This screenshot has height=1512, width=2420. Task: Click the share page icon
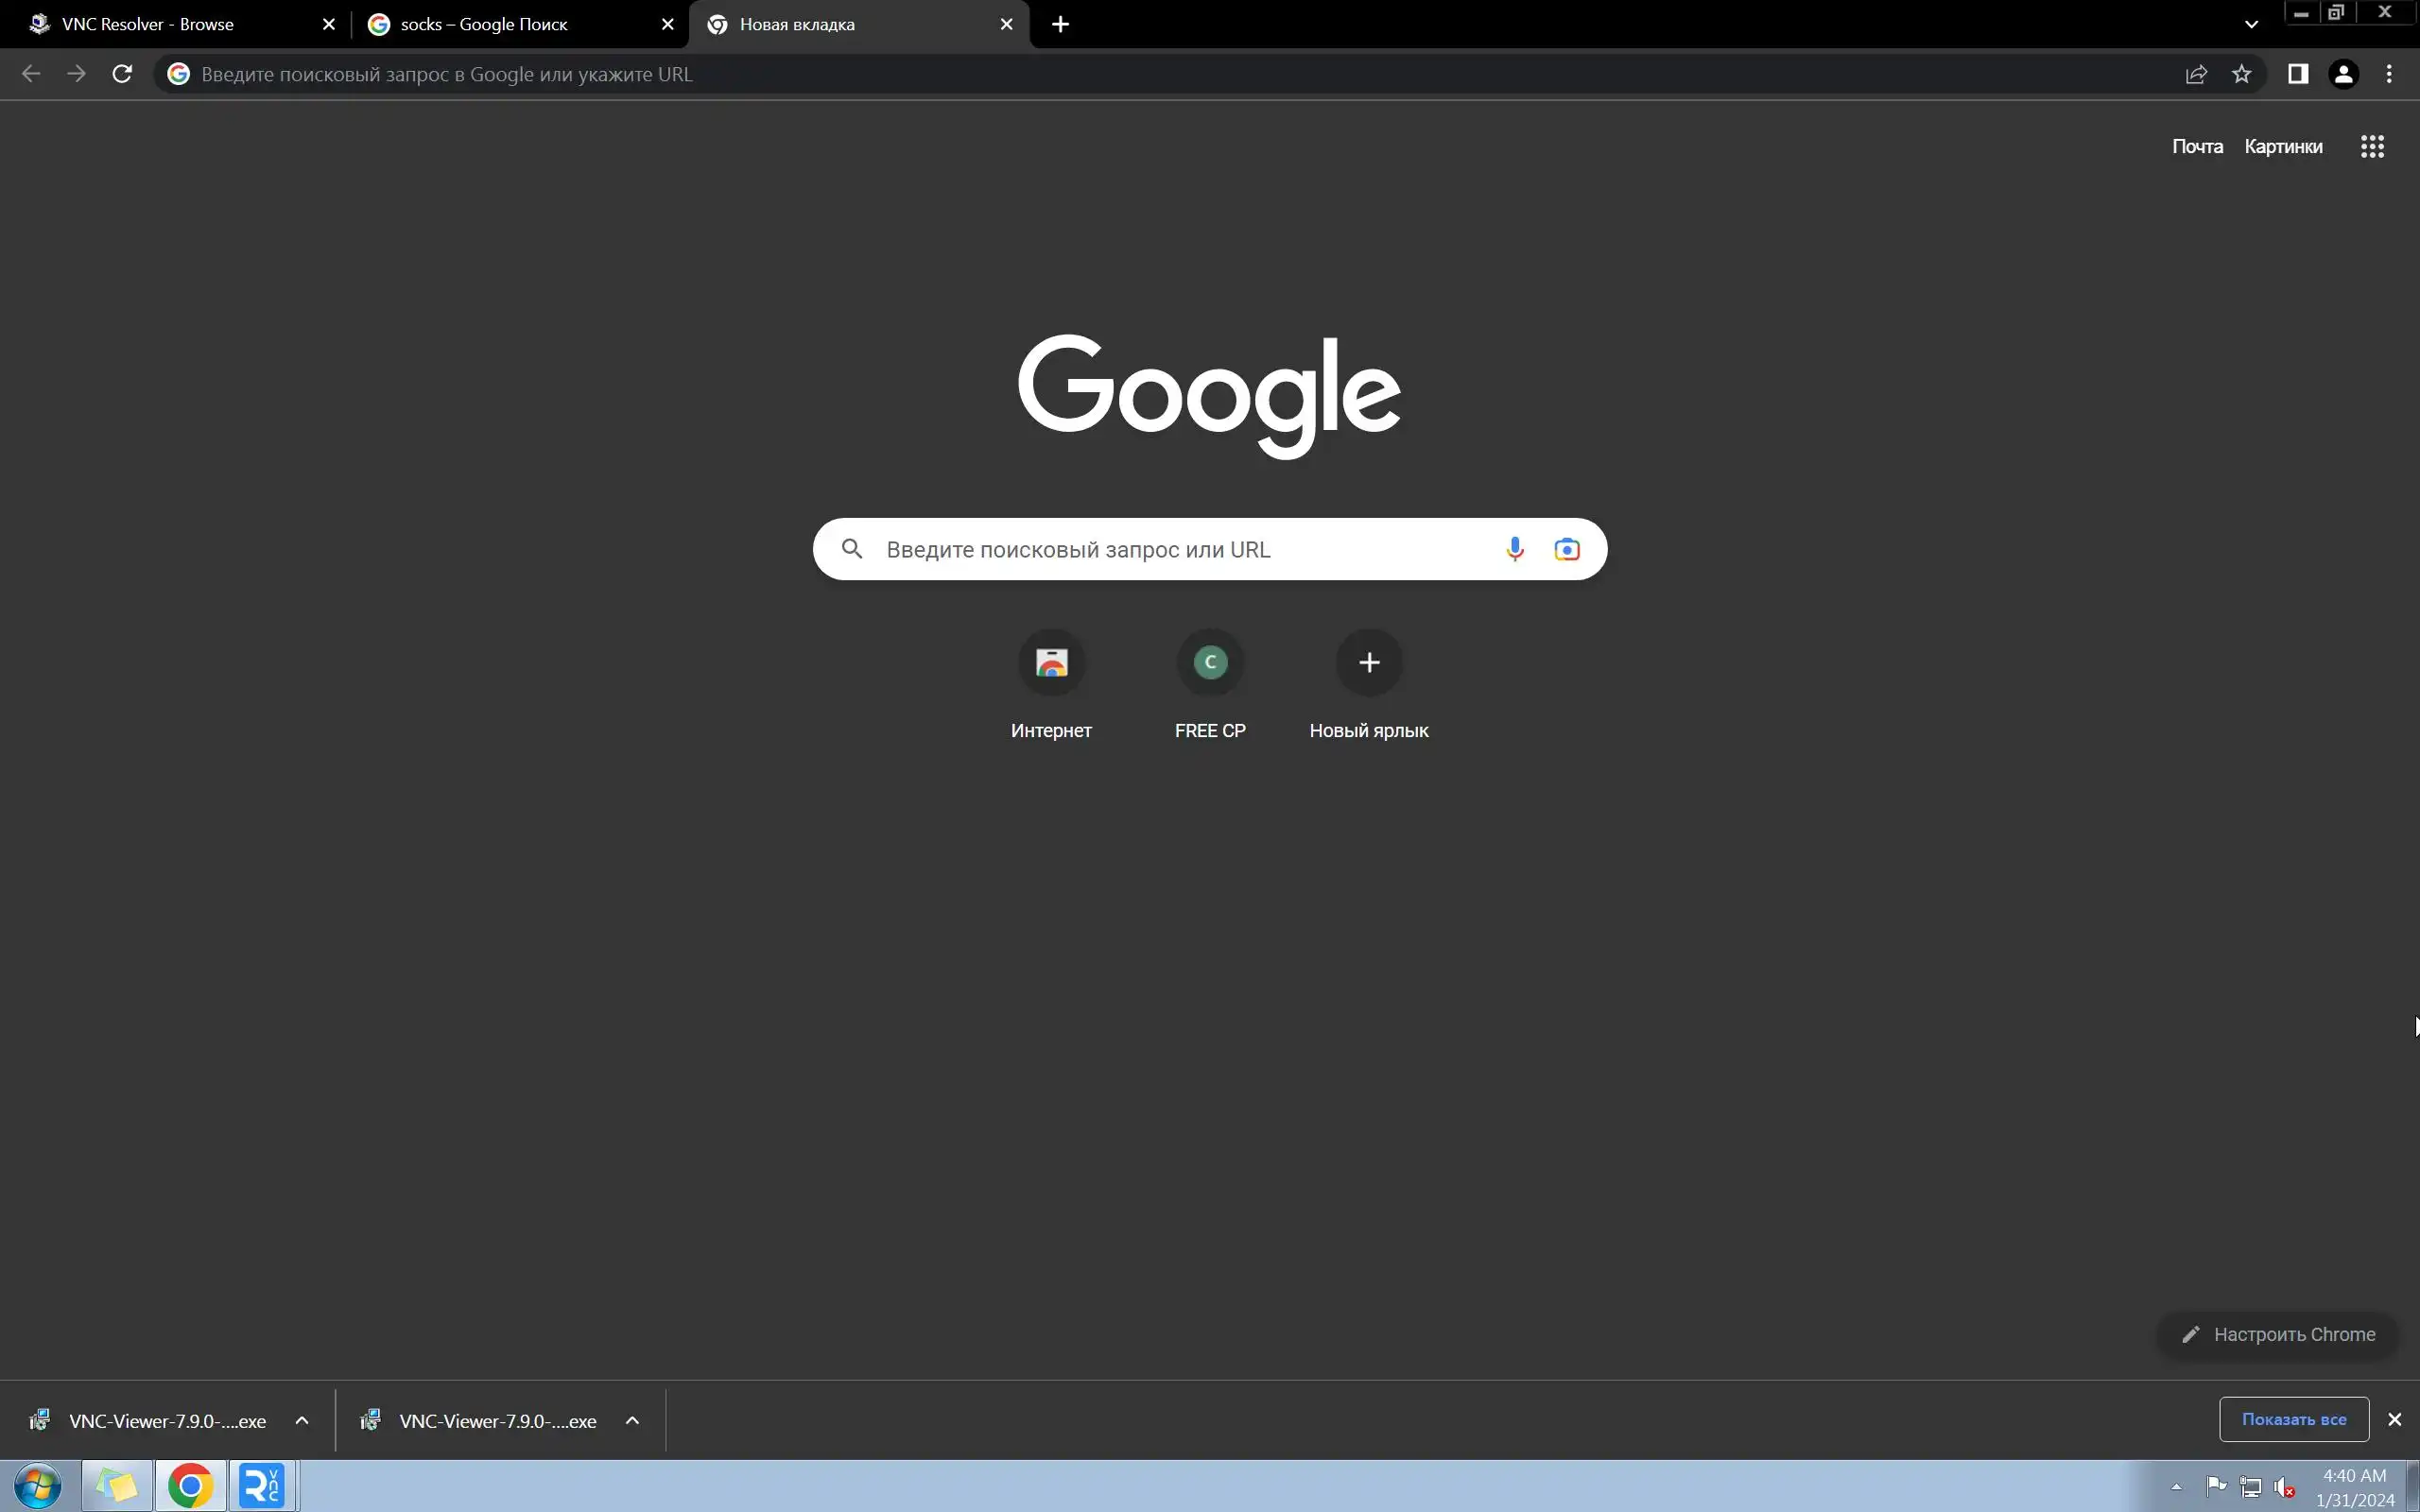2196,74
